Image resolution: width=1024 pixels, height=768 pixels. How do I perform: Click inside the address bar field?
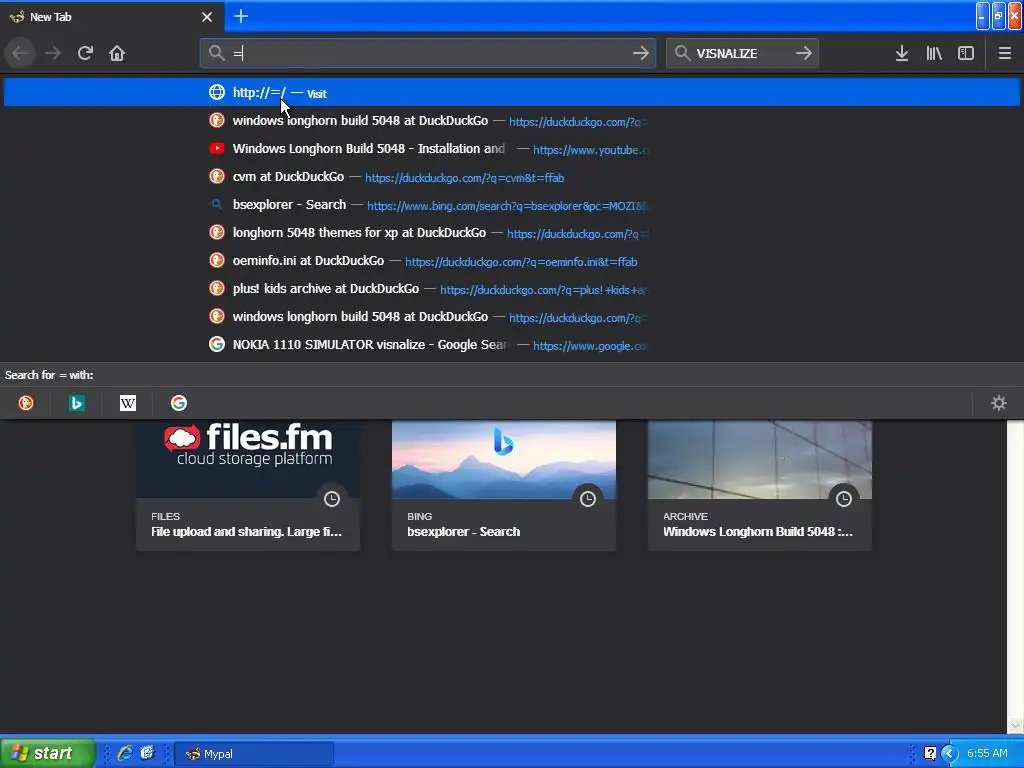coord(428,53)
